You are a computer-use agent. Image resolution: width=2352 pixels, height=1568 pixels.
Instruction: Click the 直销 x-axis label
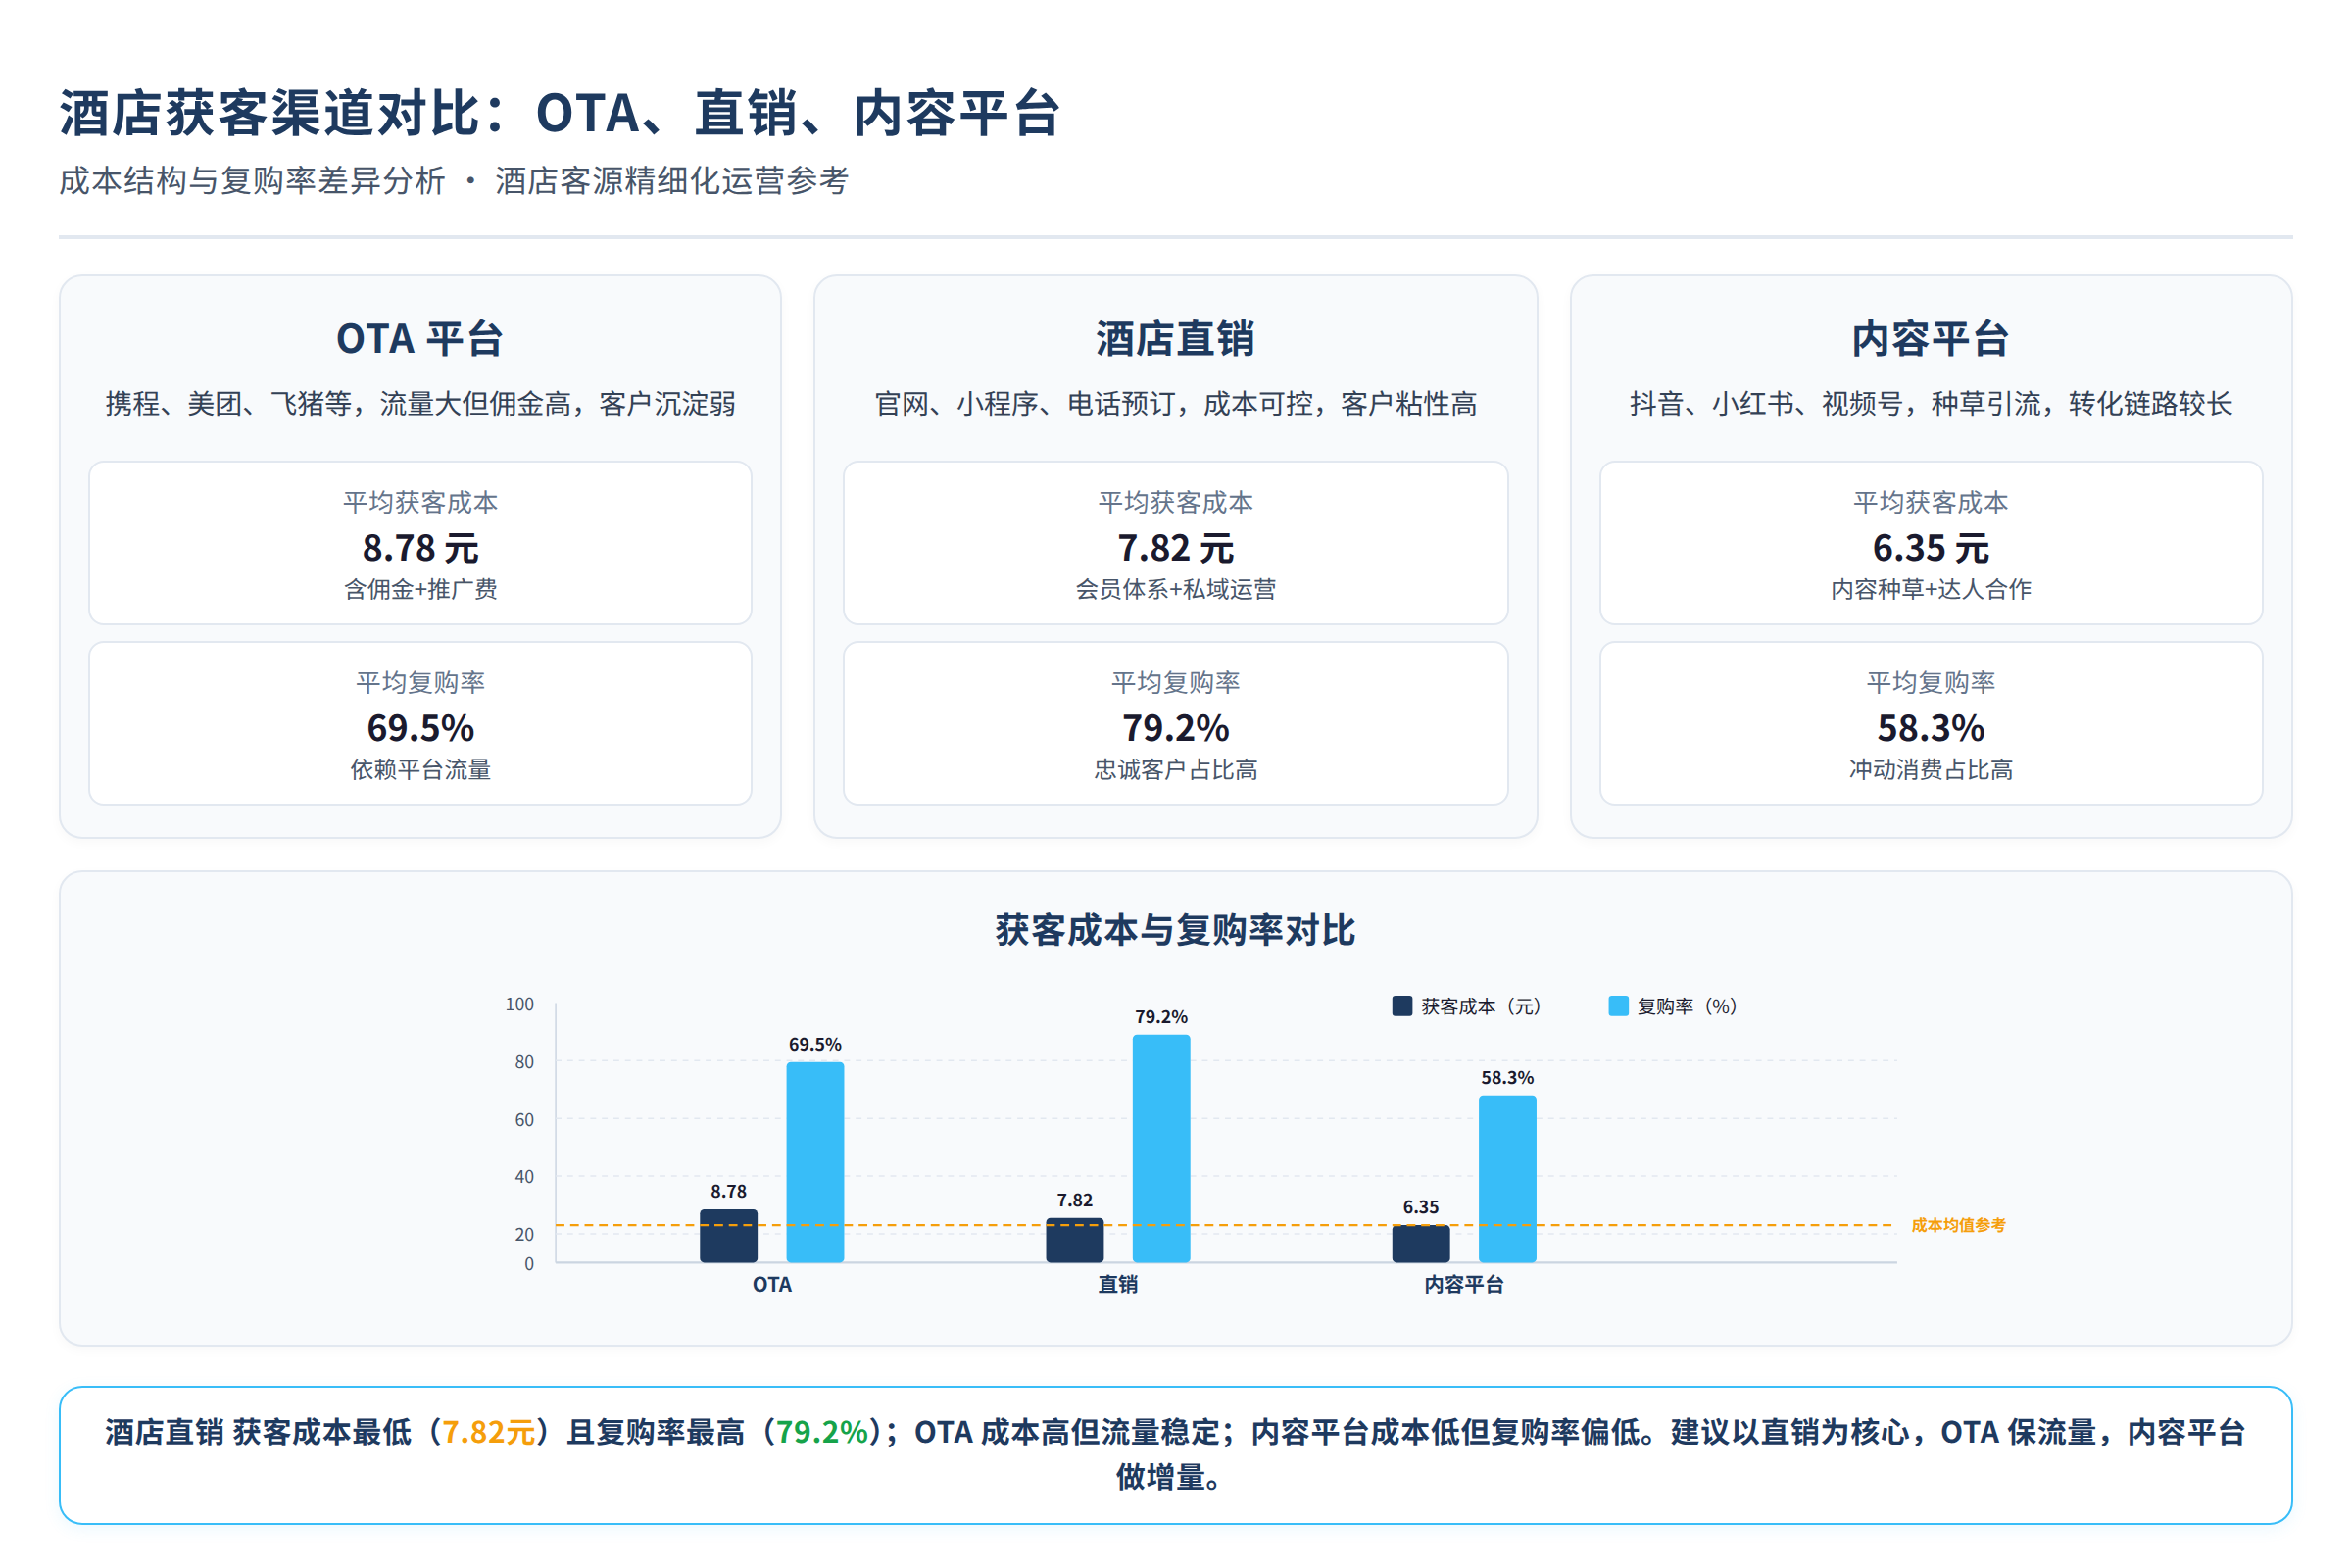pyautogui.click(x=1118, y=1284)
